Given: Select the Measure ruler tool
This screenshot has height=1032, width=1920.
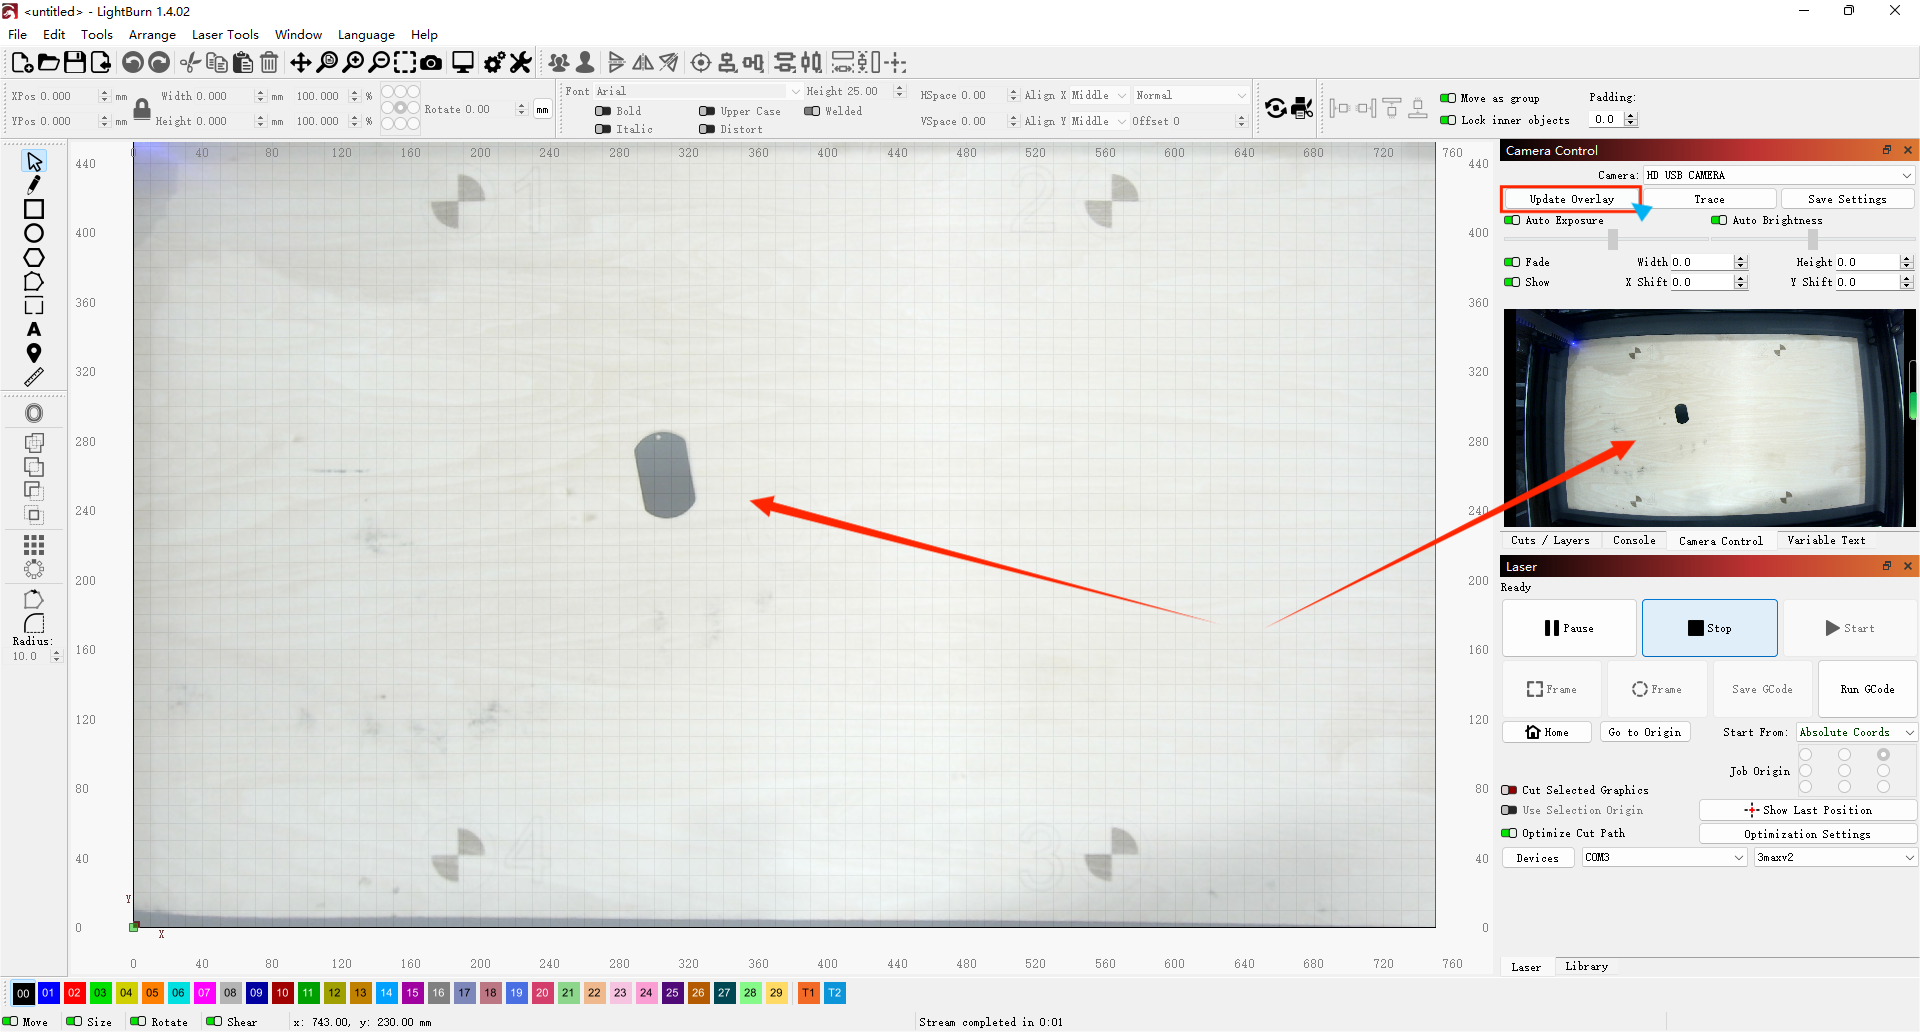Looking at the screenshot, I should 34,377.
